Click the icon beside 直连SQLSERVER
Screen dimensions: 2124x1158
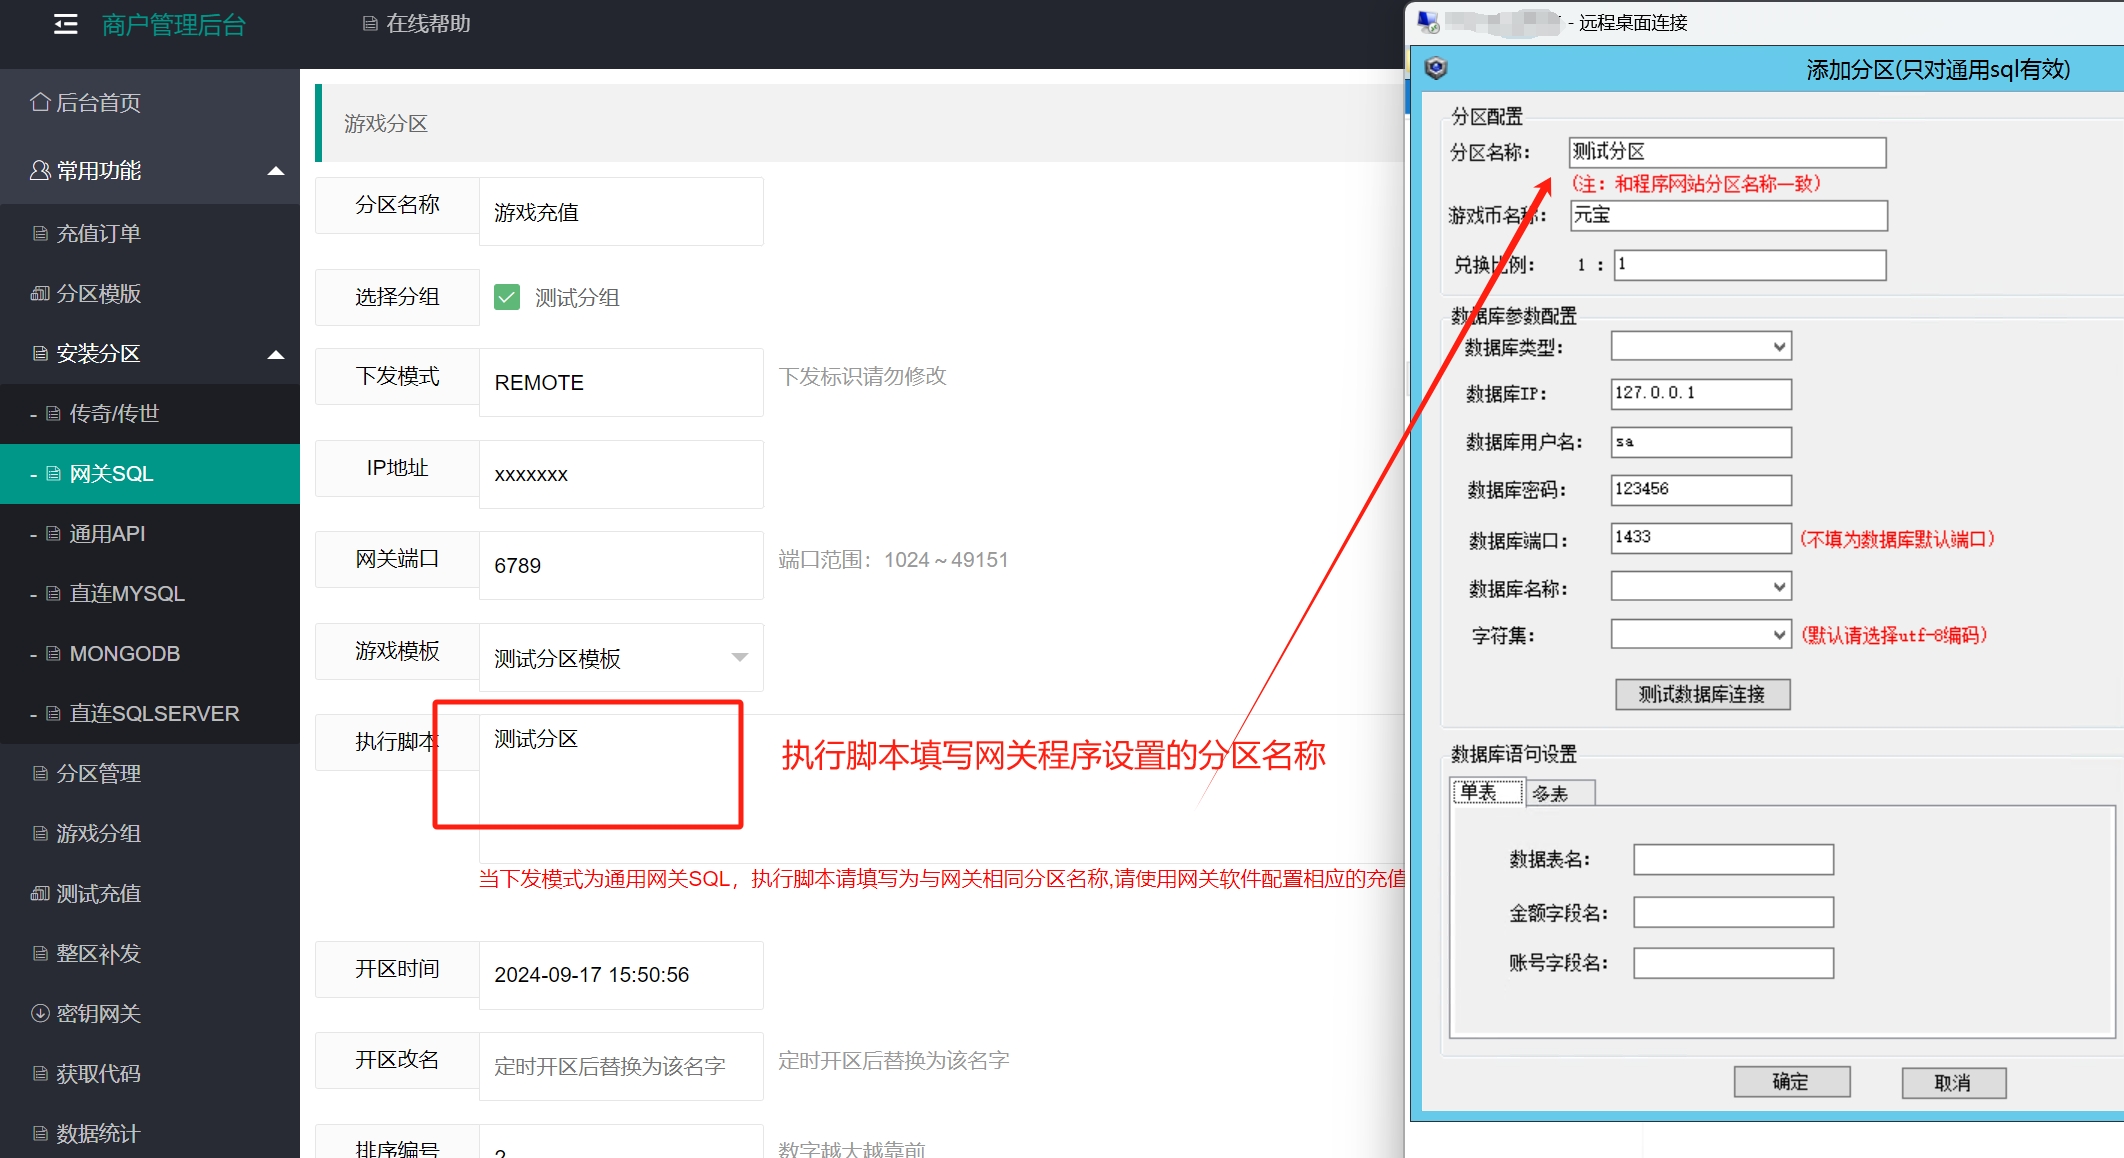(x=54, y=714)
